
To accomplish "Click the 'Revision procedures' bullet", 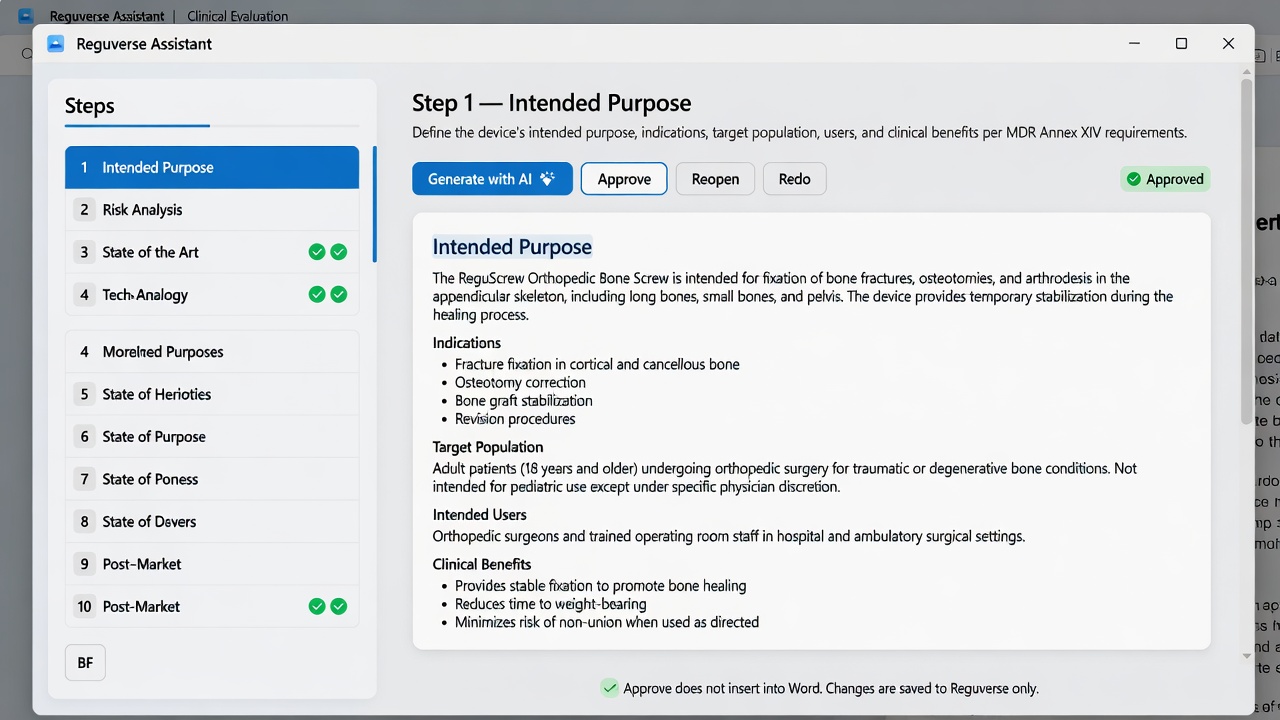I will click(x=515, y=419).
